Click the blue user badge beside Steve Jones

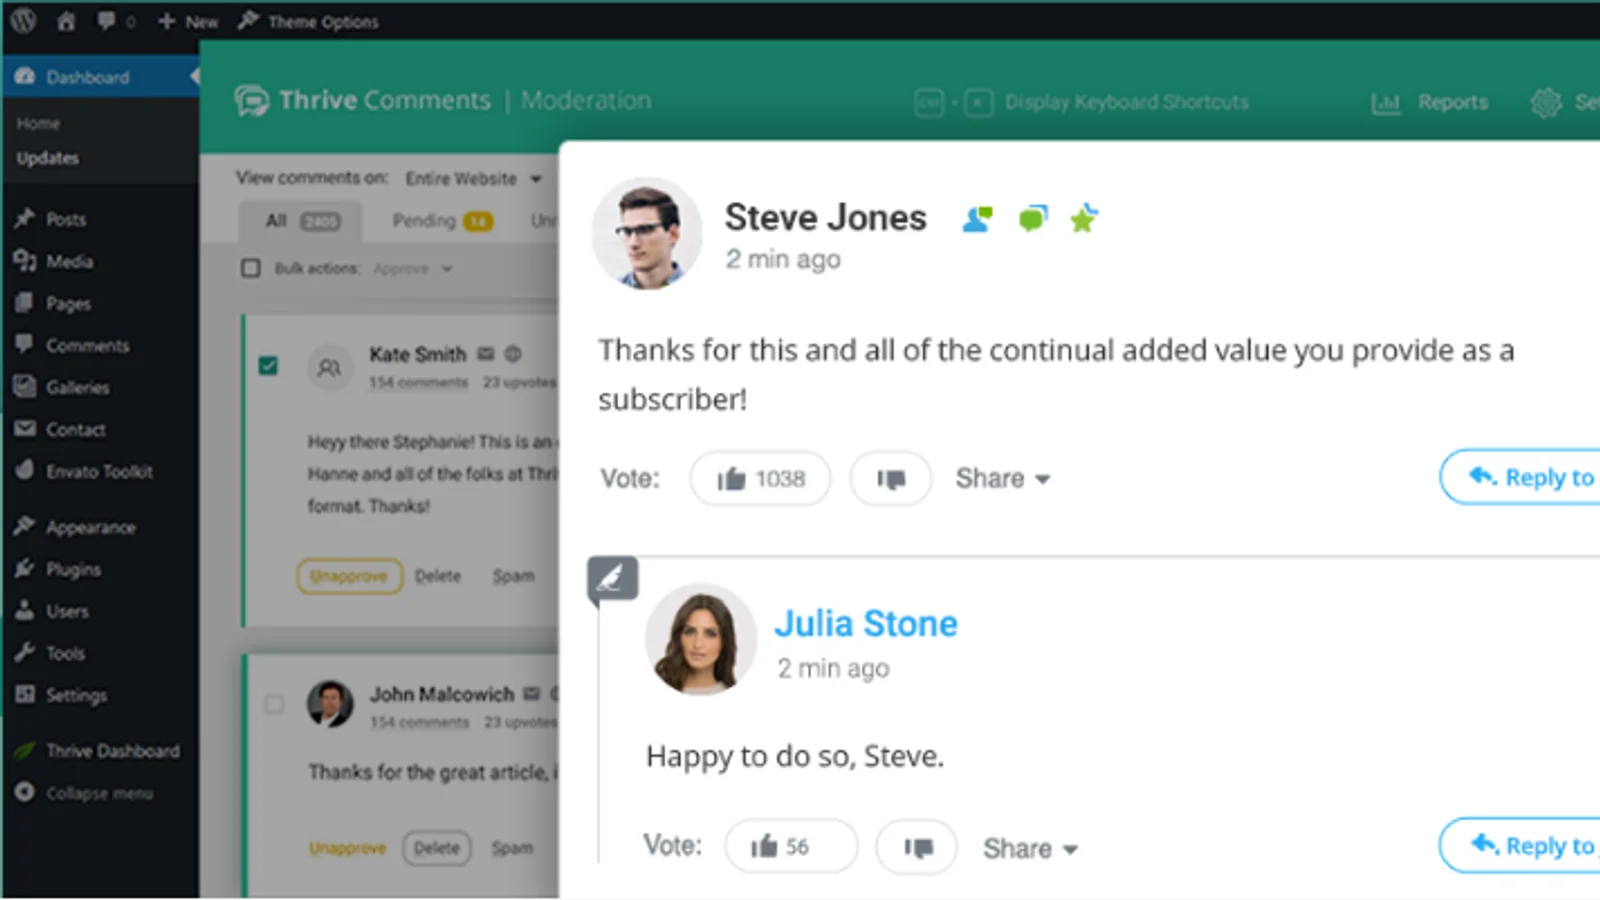pyautogui.click(x=977, y=218)
